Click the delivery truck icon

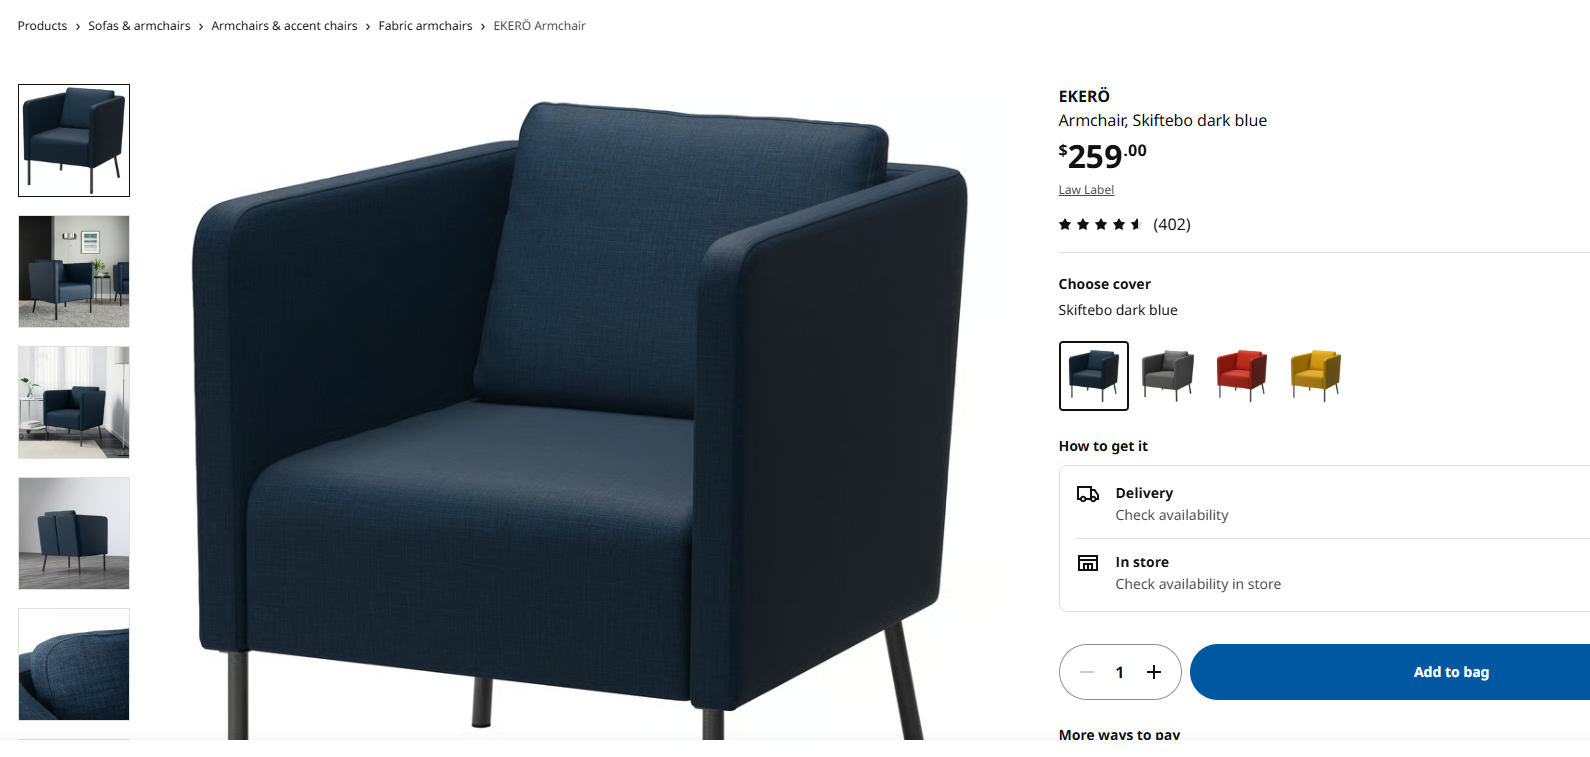1087,494
